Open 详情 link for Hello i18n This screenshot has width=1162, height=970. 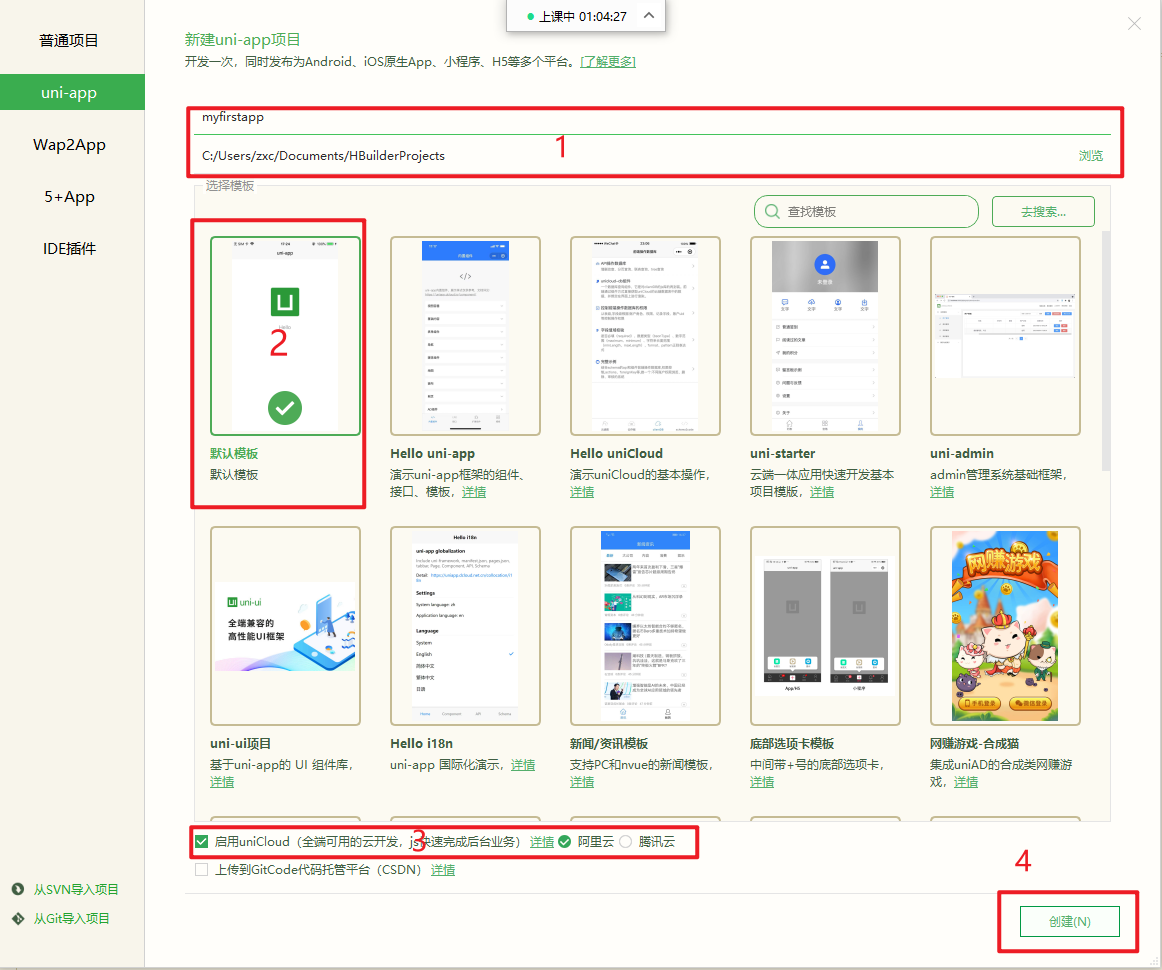[523, 765]
